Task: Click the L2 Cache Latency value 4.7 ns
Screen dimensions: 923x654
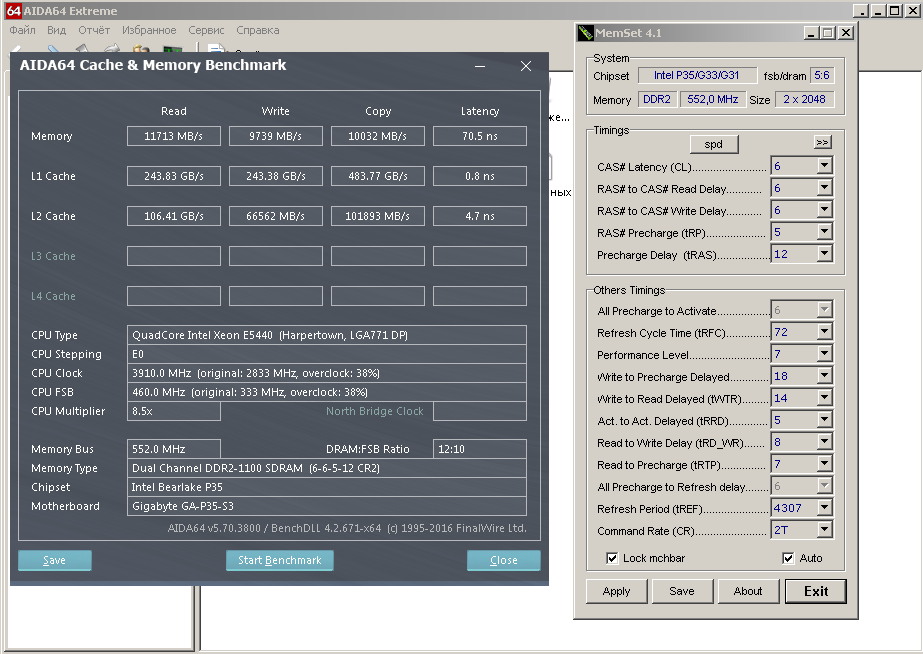Action: [x=480, y=216]
